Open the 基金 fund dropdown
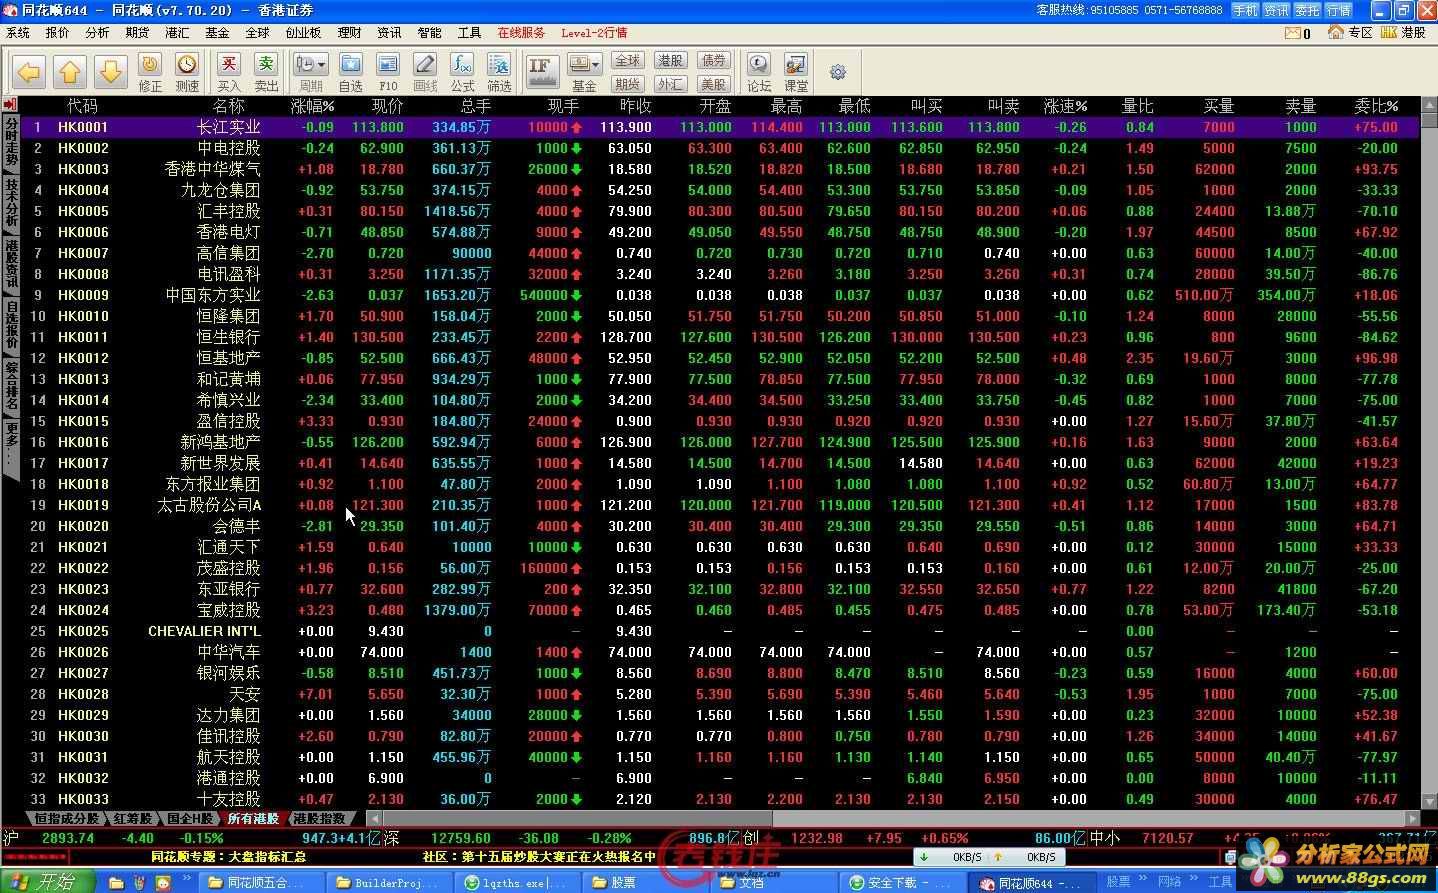 point(584,72)
